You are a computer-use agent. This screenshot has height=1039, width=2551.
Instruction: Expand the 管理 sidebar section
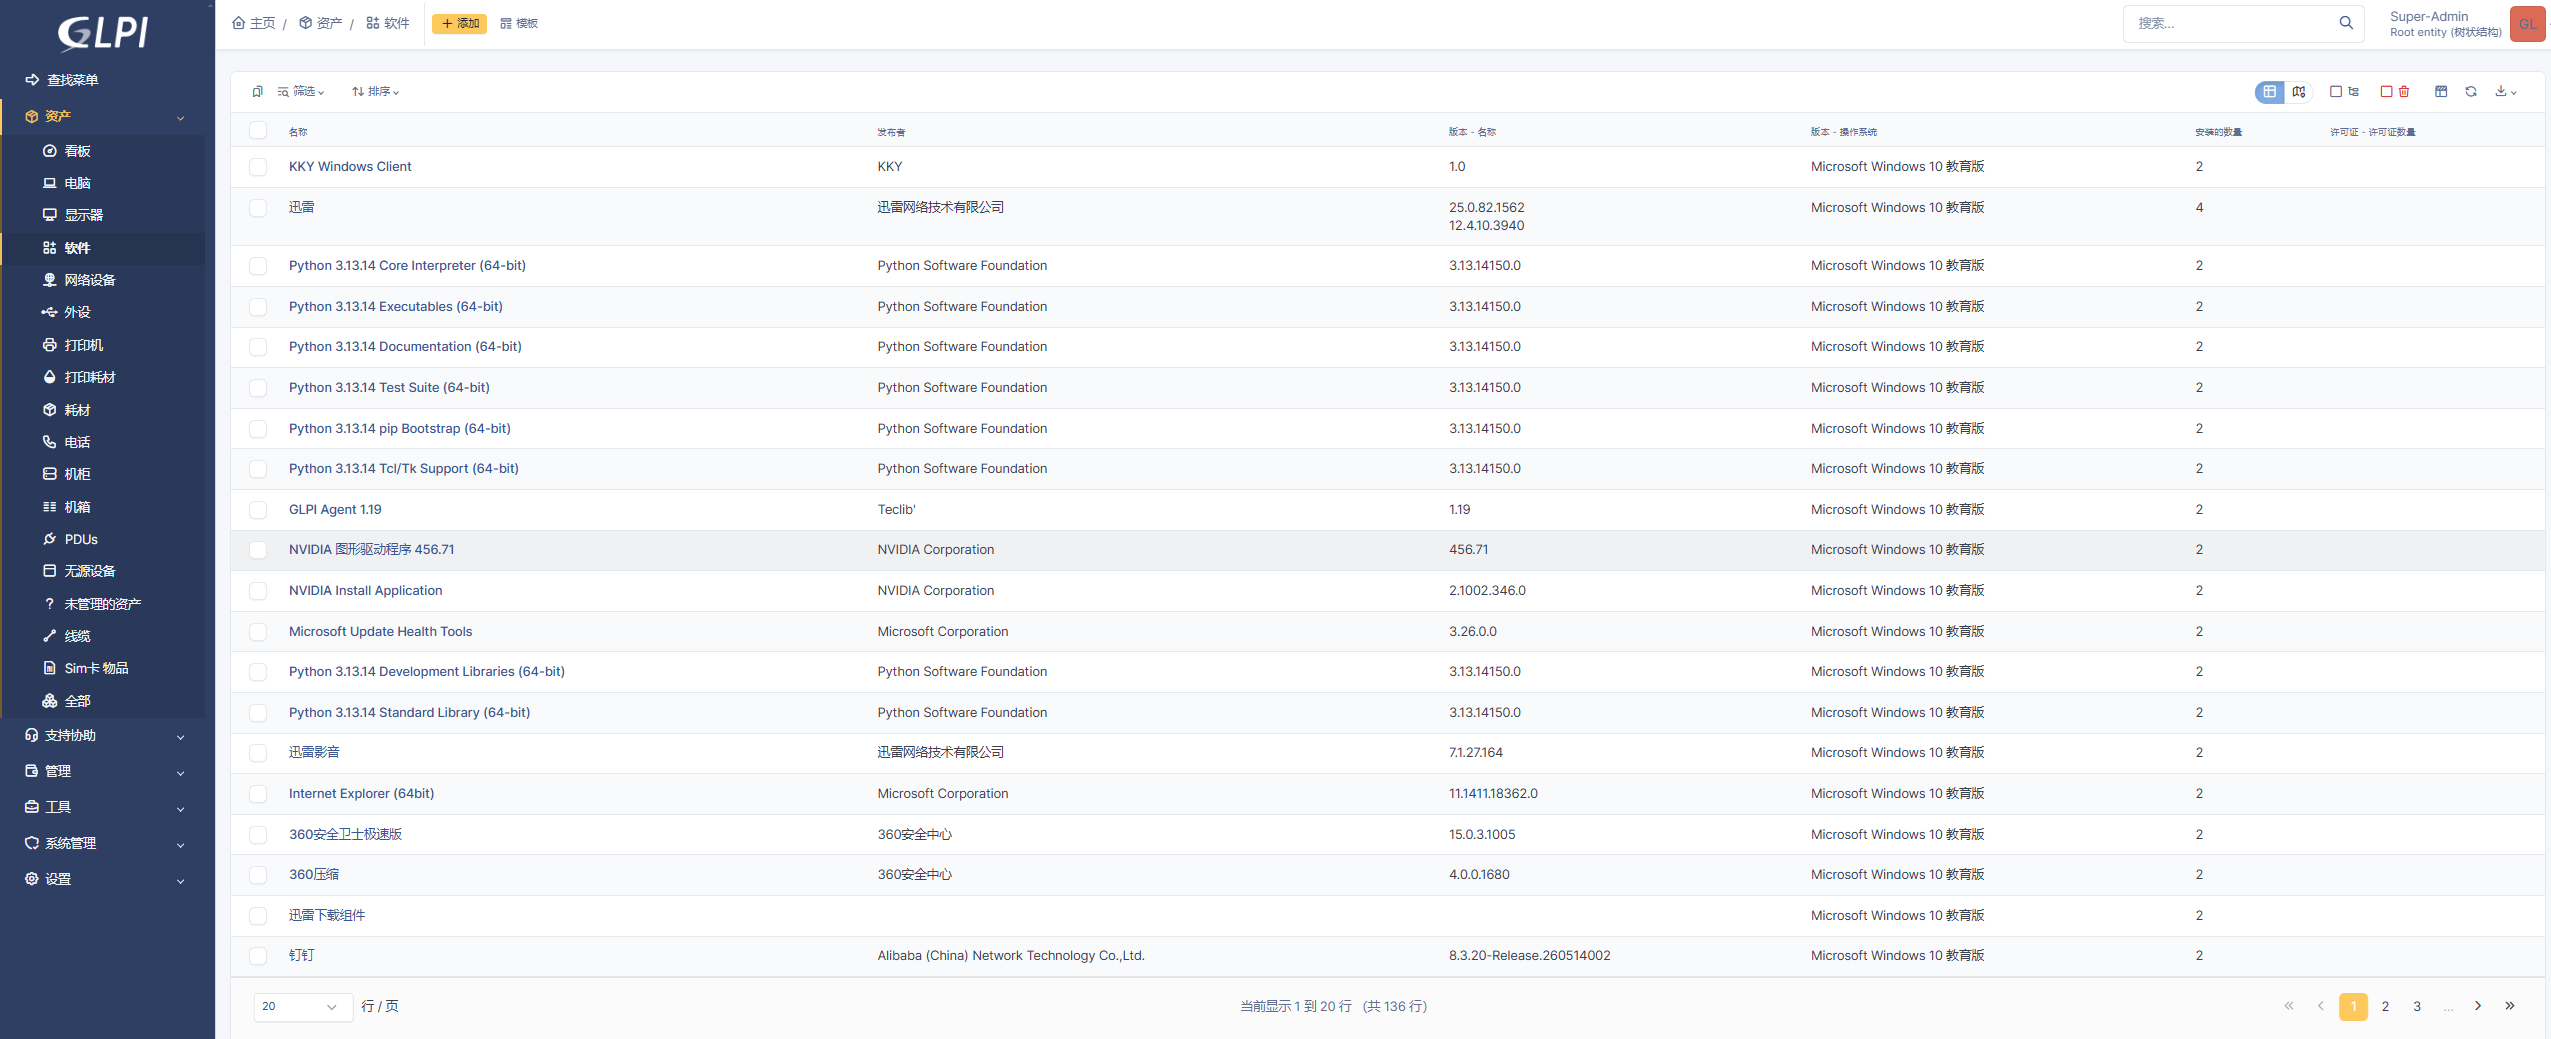pyautogui.click(x=104, y=771)
